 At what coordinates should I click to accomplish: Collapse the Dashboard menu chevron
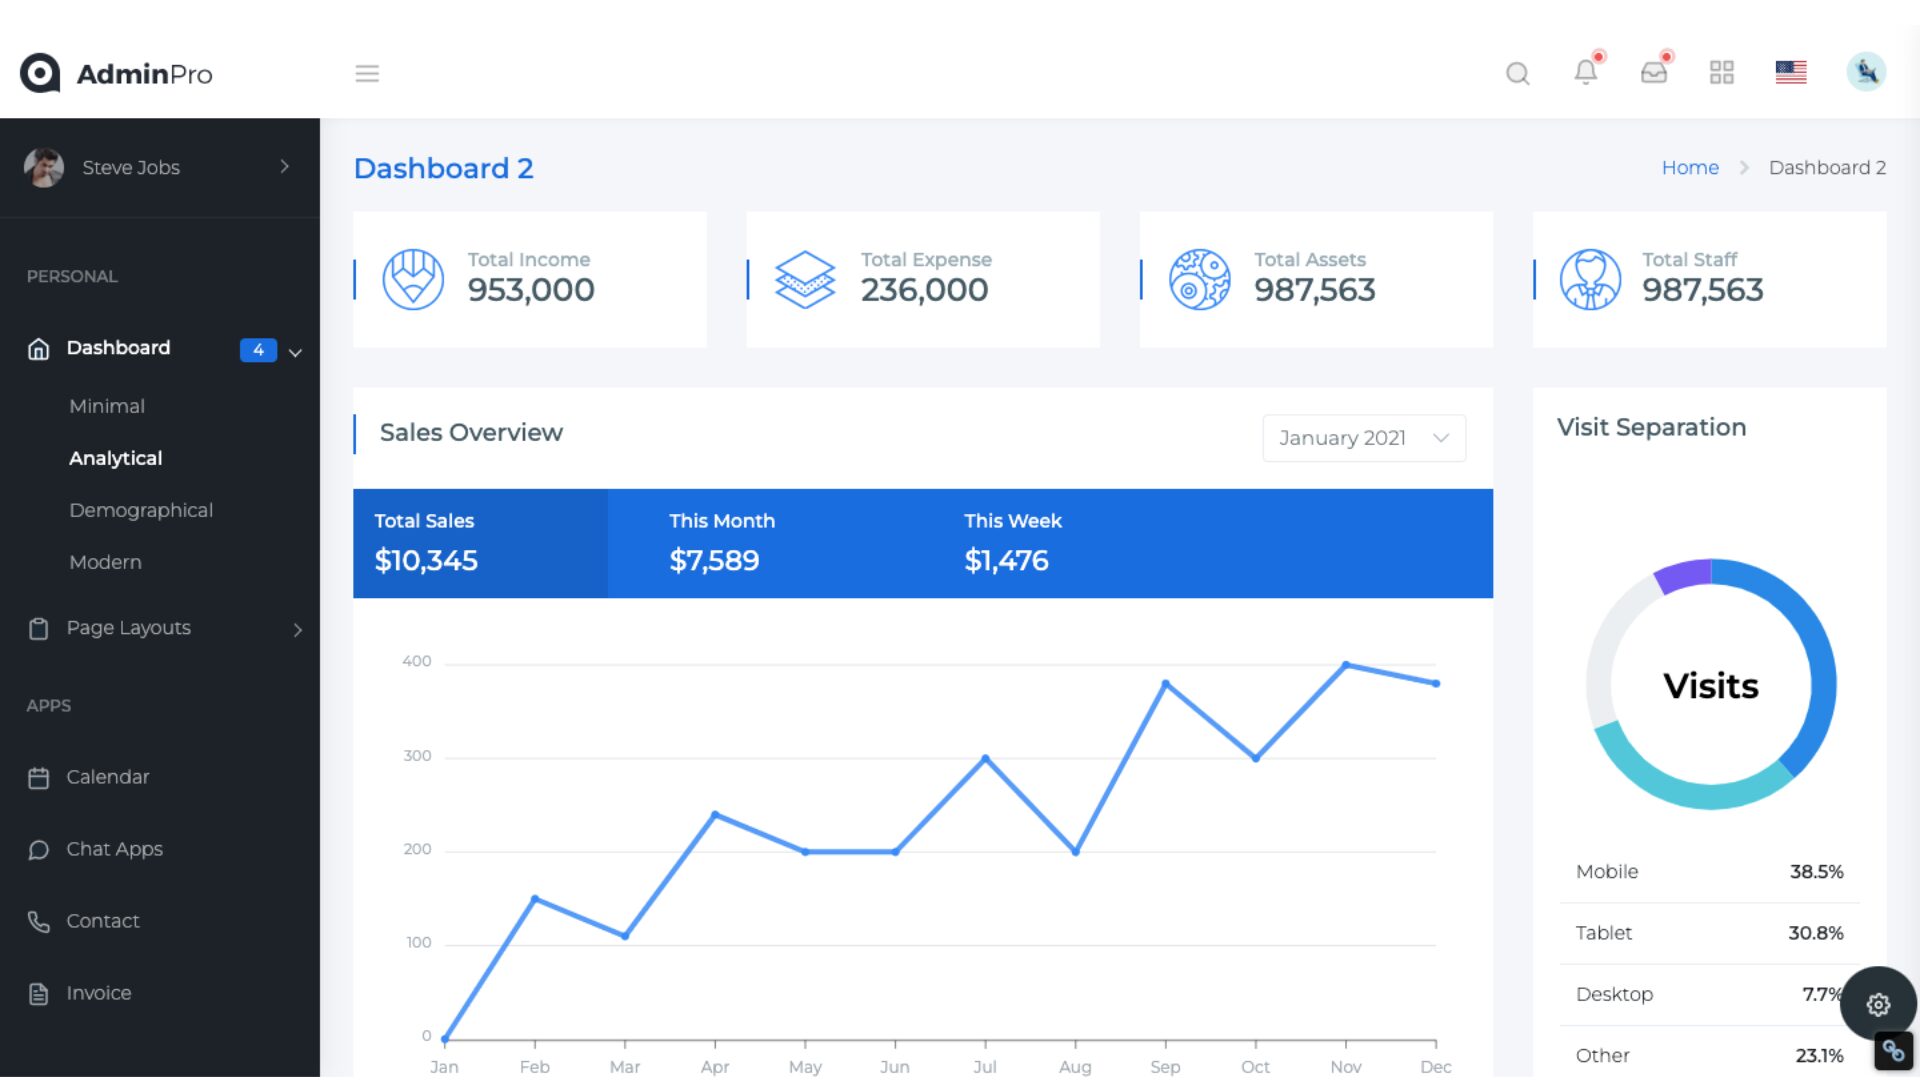pos(295,352)
